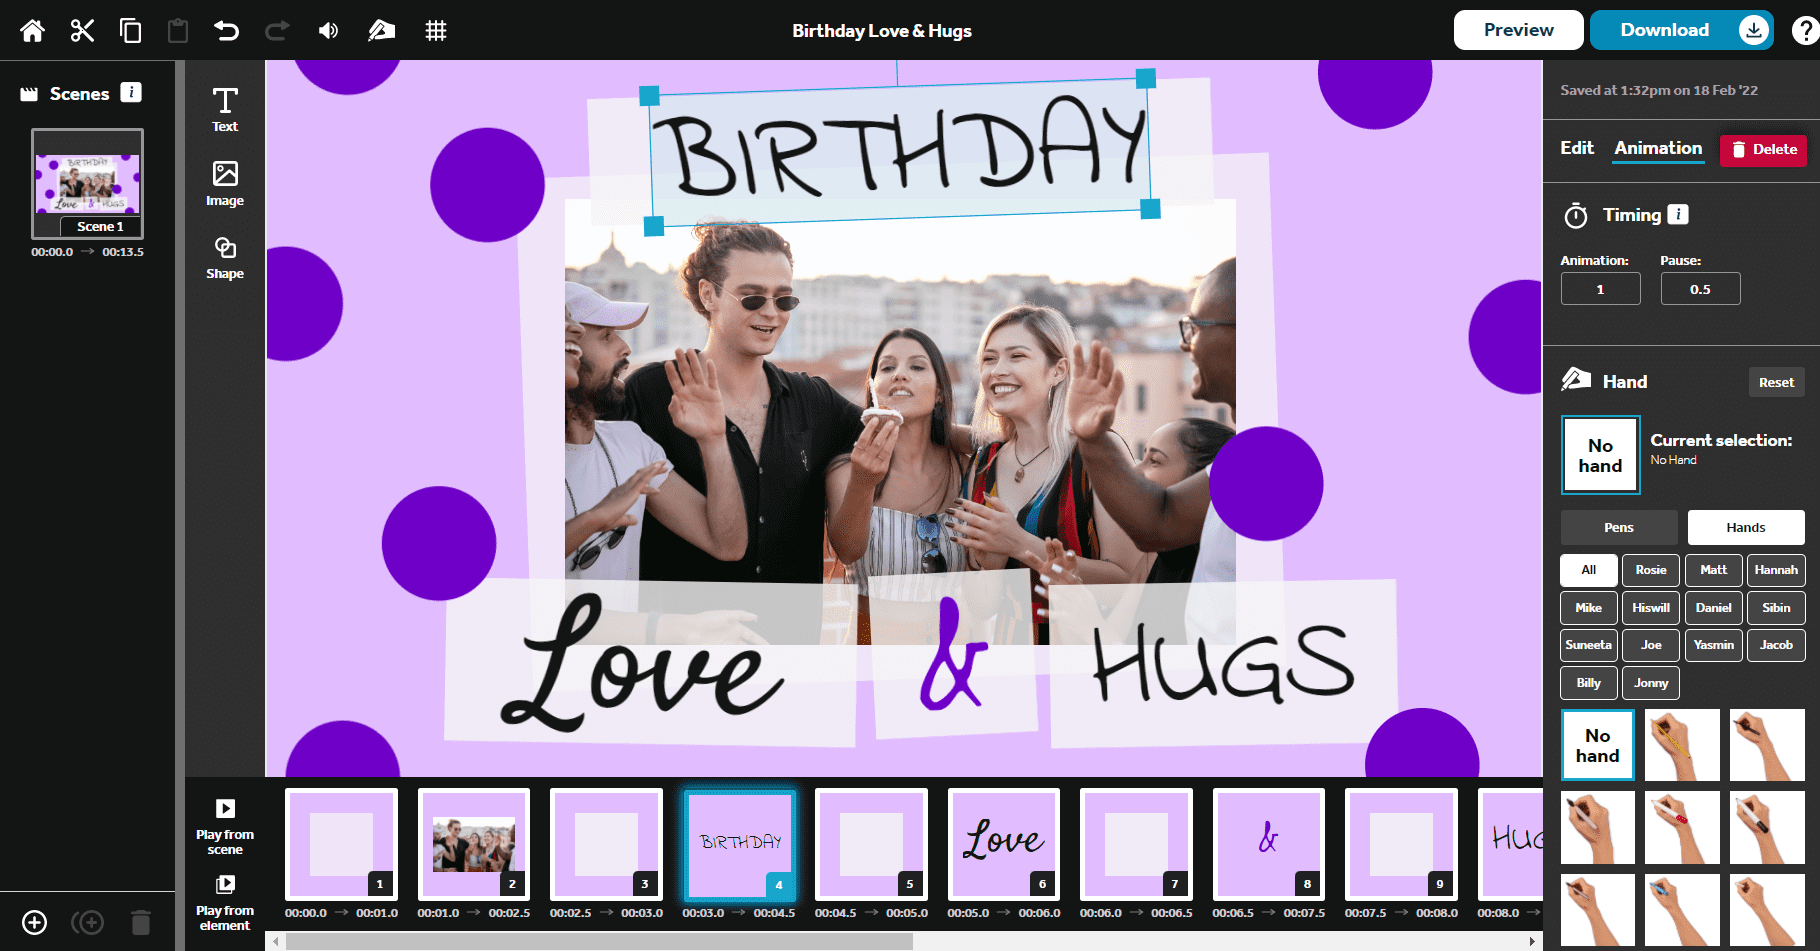Click the Pause time input field

click(1700, 289)
